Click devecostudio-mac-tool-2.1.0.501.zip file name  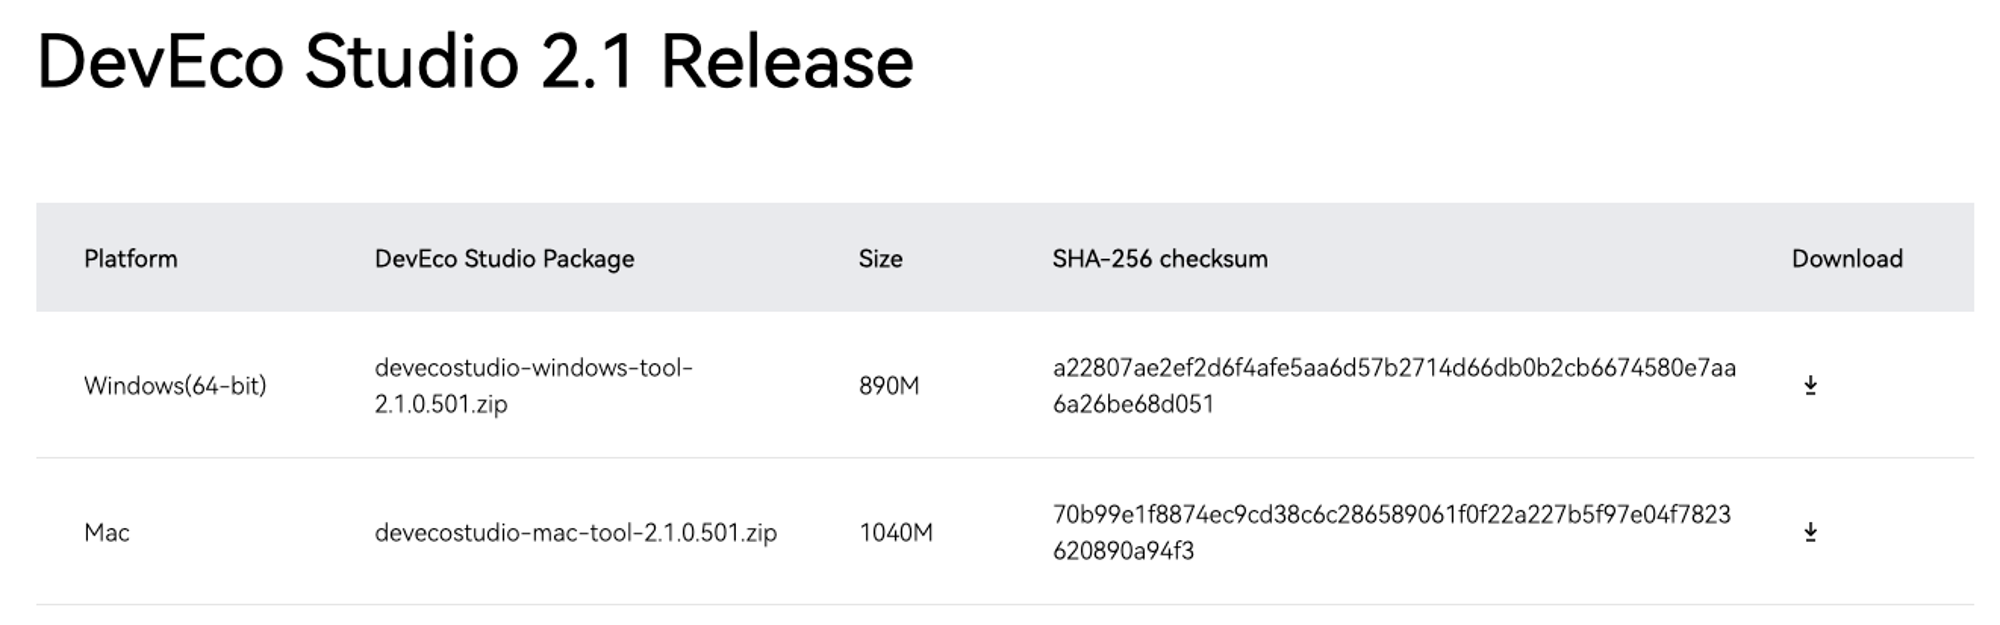click(576, 533)
